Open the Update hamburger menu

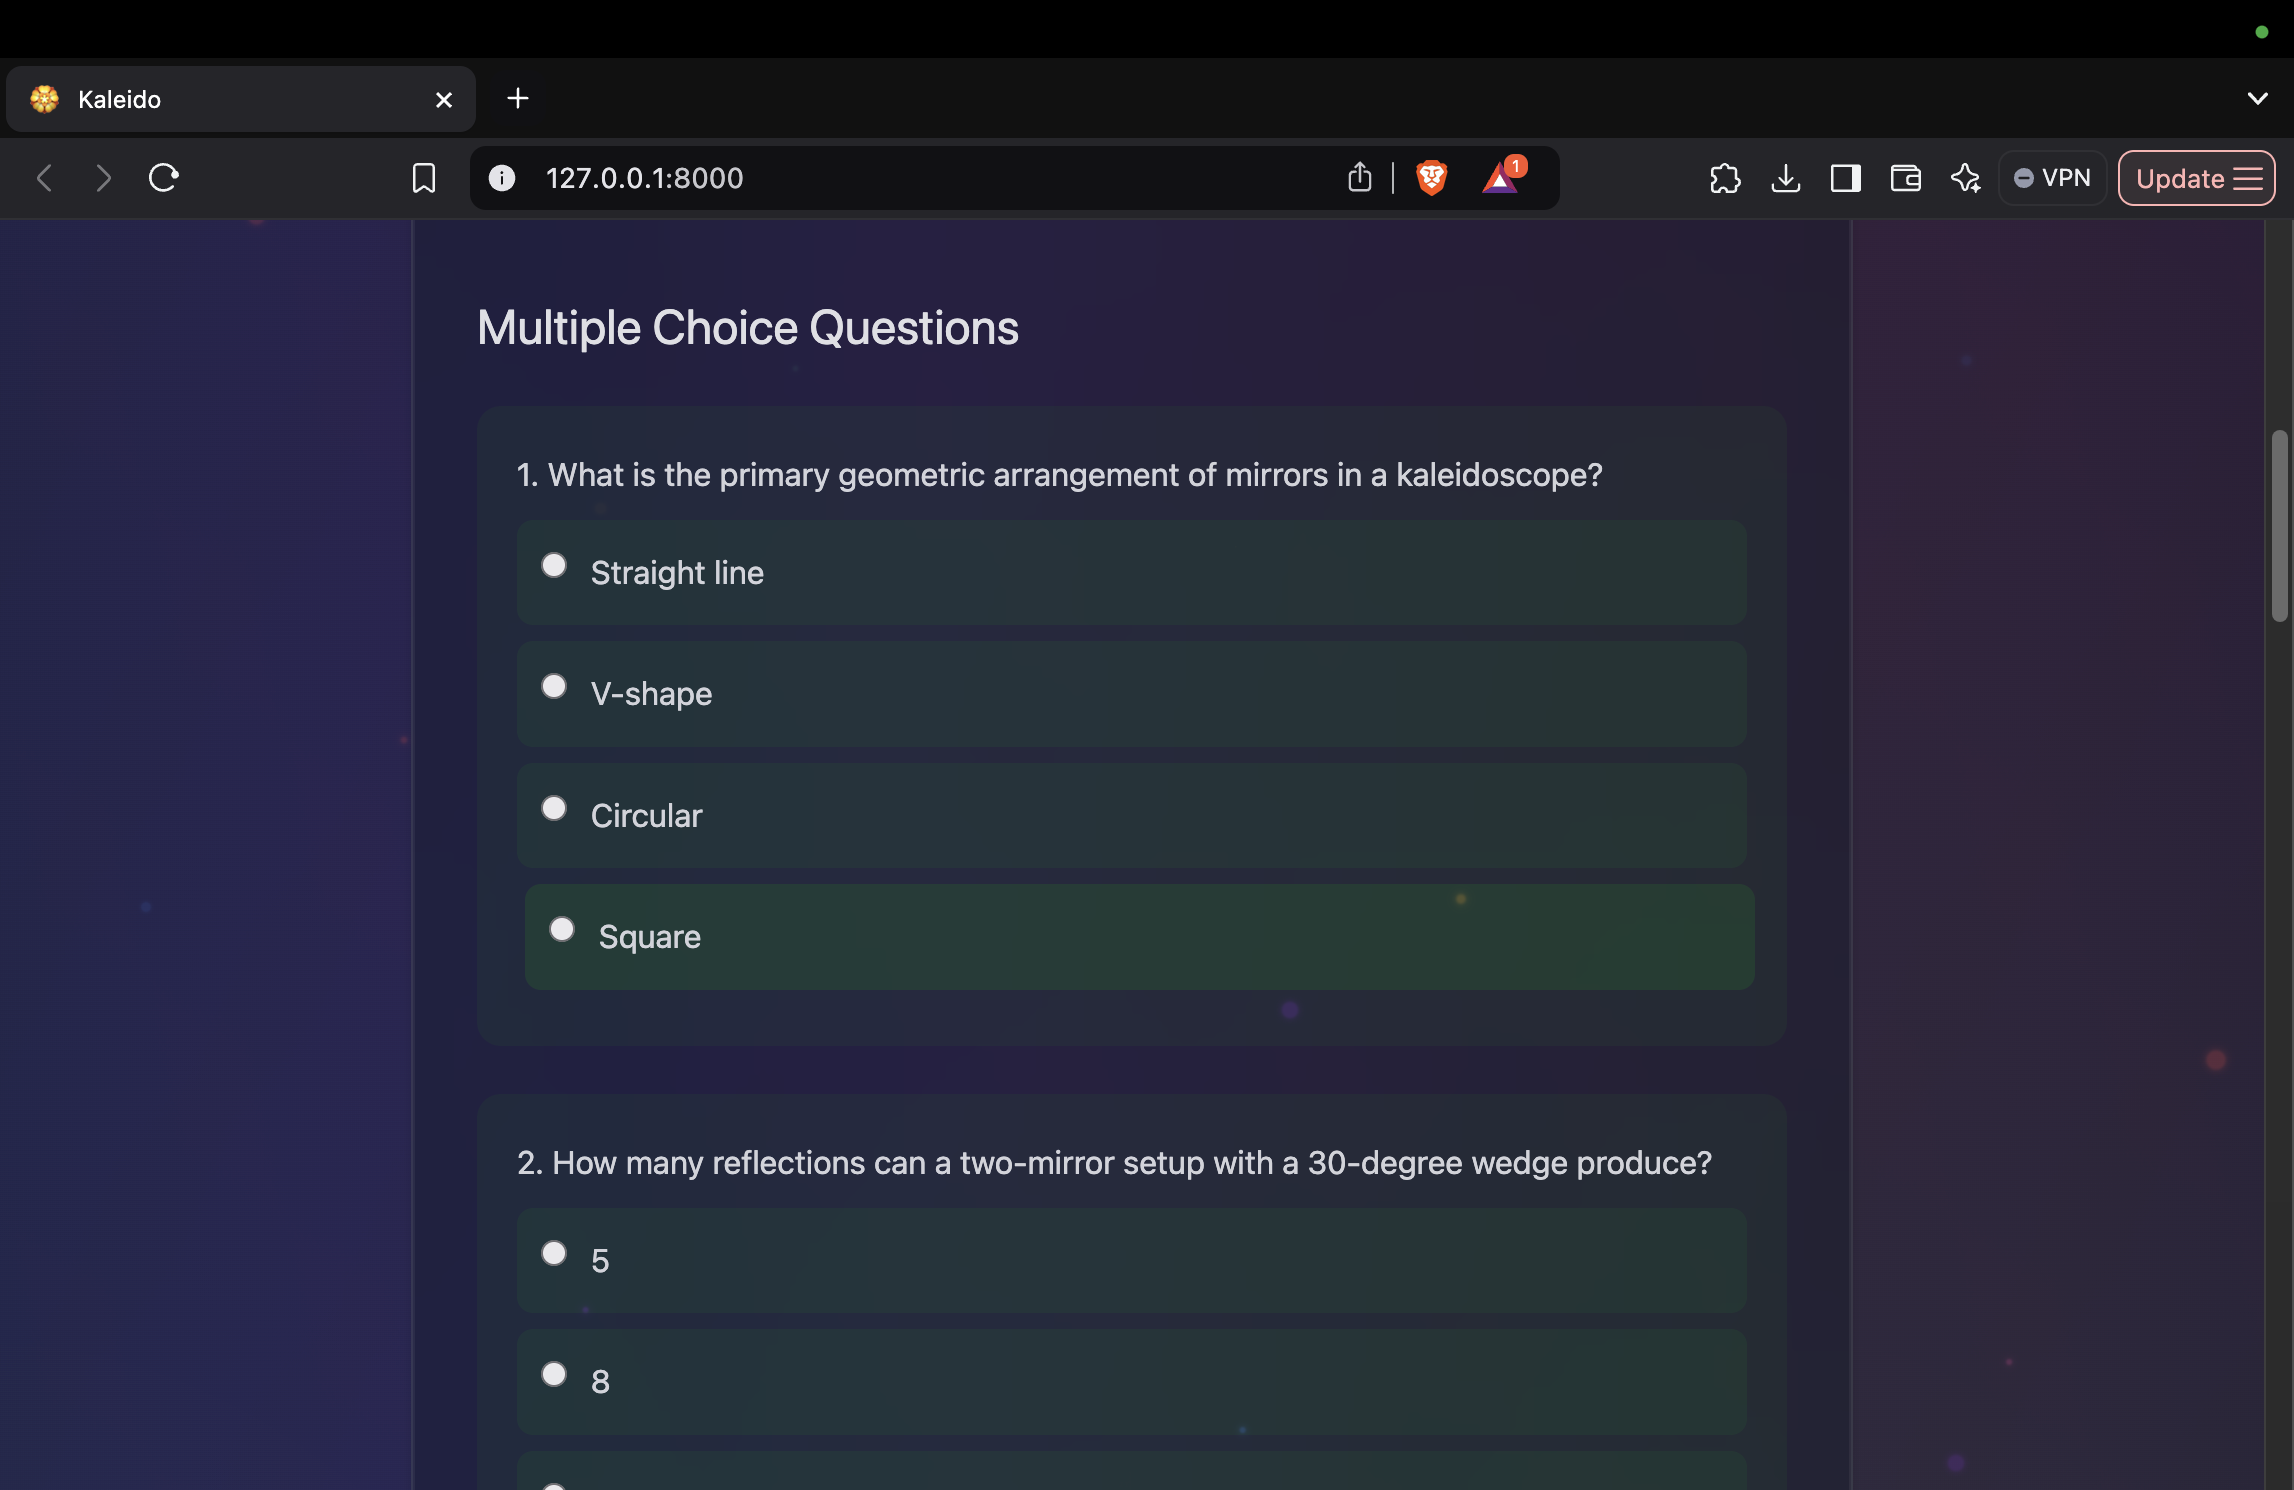[2197, 178]
